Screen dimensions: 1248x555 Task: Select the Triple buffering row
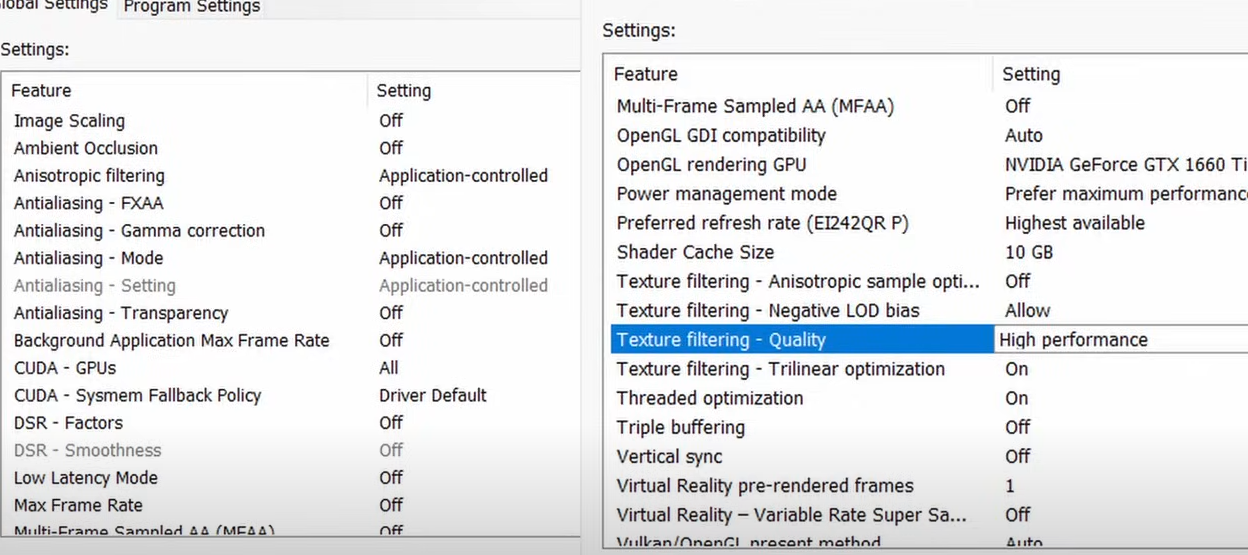click(680, 428)
